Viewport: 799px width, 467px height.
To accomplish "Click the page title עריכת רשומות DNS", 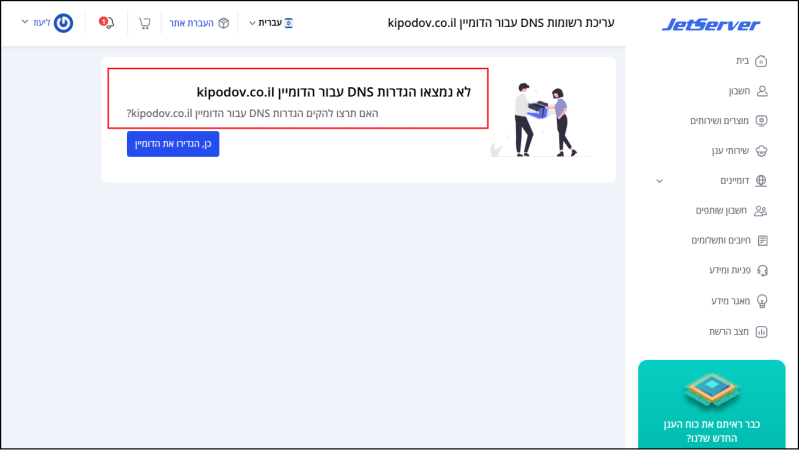I will (501, 23).
